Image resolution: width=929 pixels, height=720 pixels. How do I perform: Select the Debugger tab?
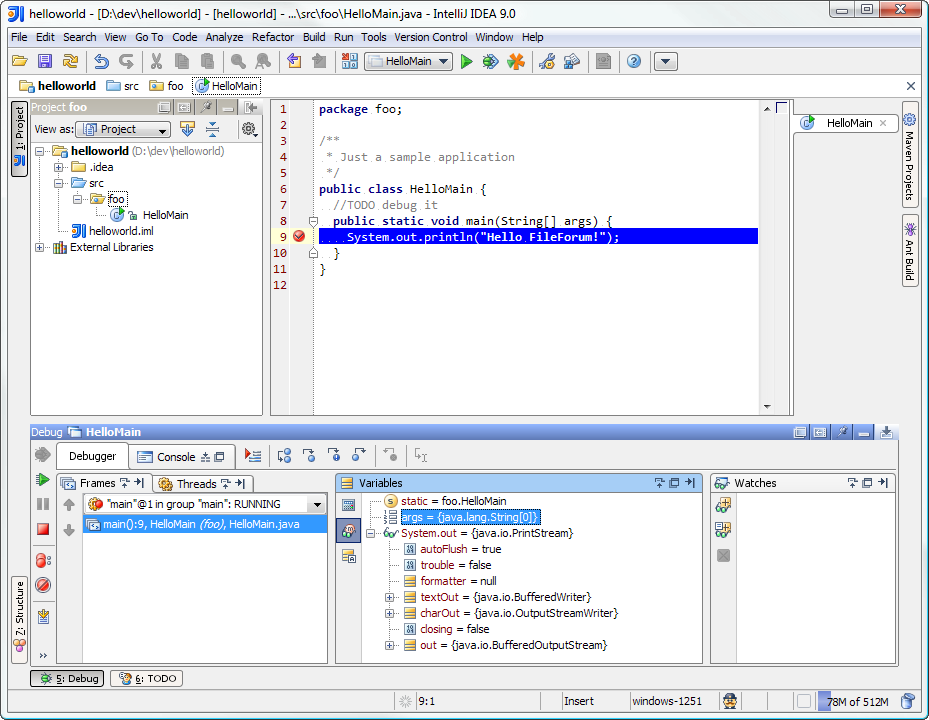pos(92,456)
